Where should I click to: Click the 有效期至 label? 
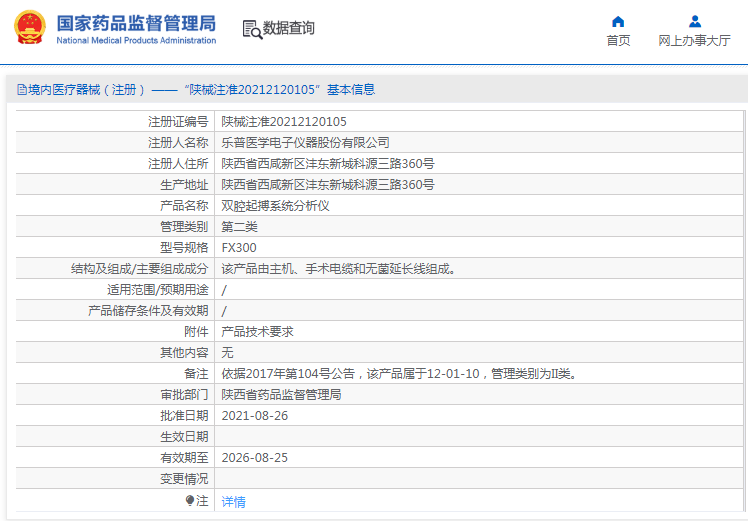point(185,458)
